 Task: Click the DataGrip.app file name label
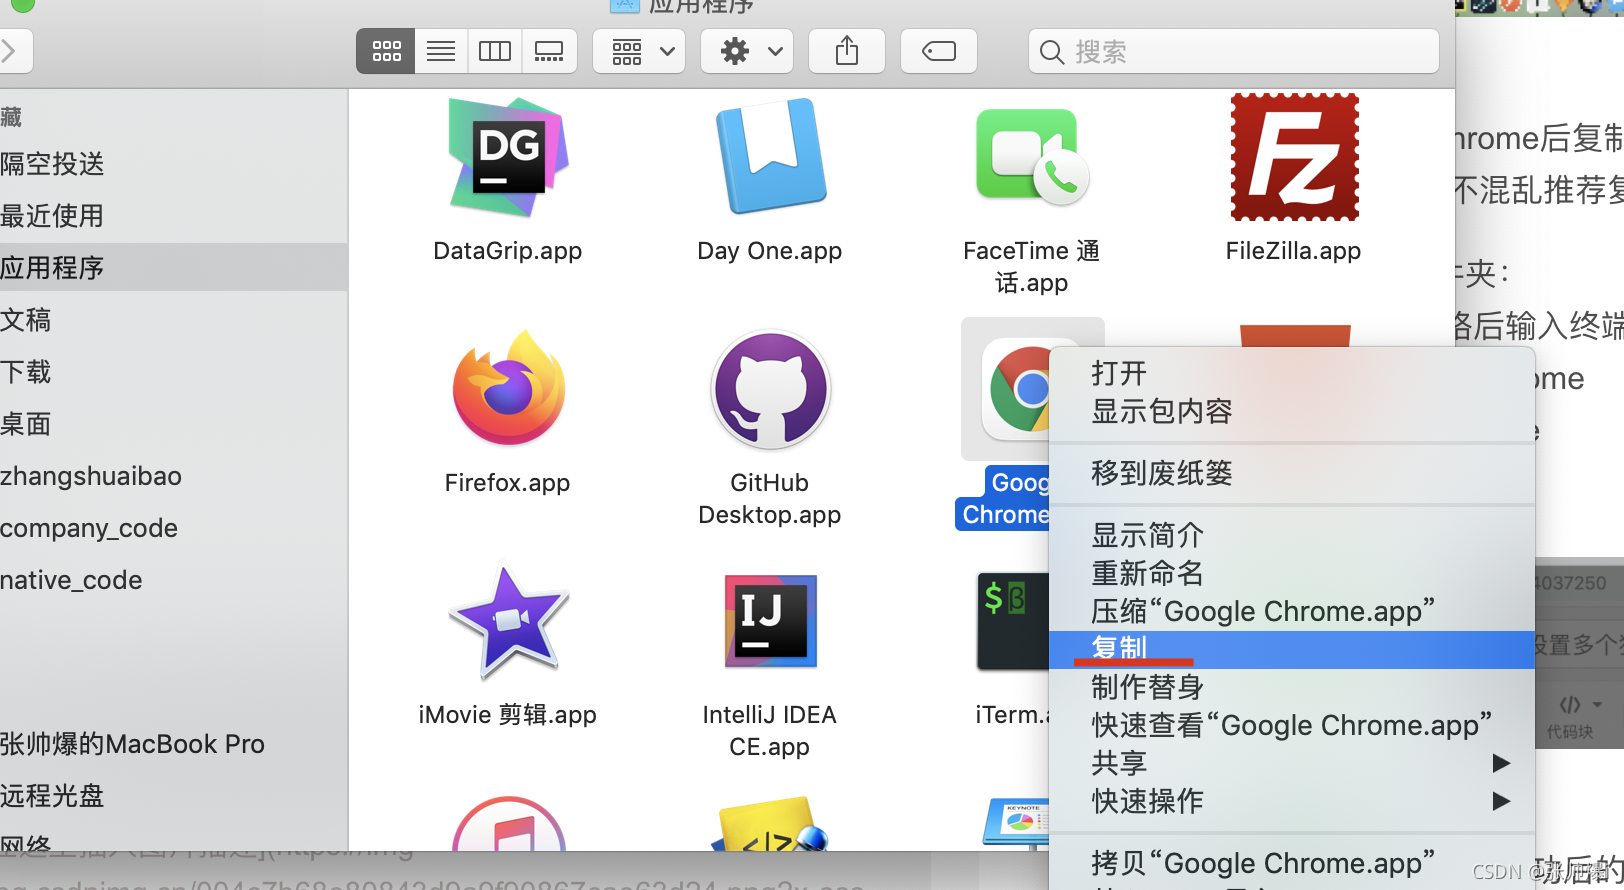pyautogui.click(x=508, y=251)
